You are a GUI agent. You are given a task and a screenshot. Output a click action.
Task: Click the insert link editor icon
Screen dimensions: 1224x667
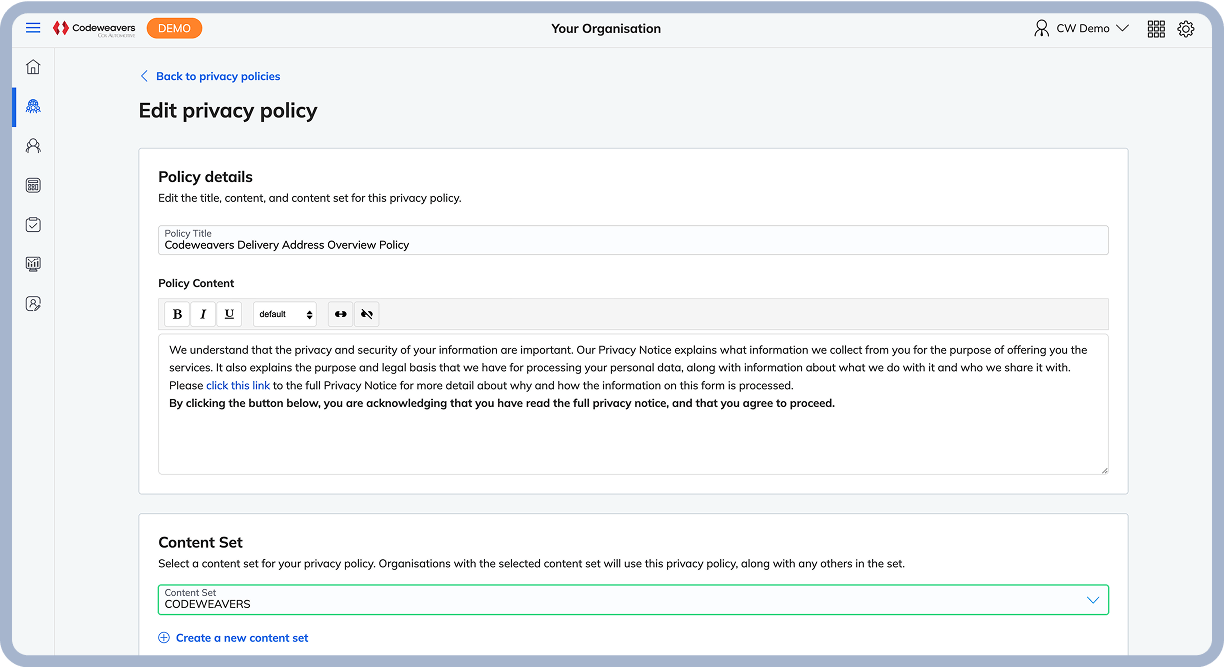(341, 314)
